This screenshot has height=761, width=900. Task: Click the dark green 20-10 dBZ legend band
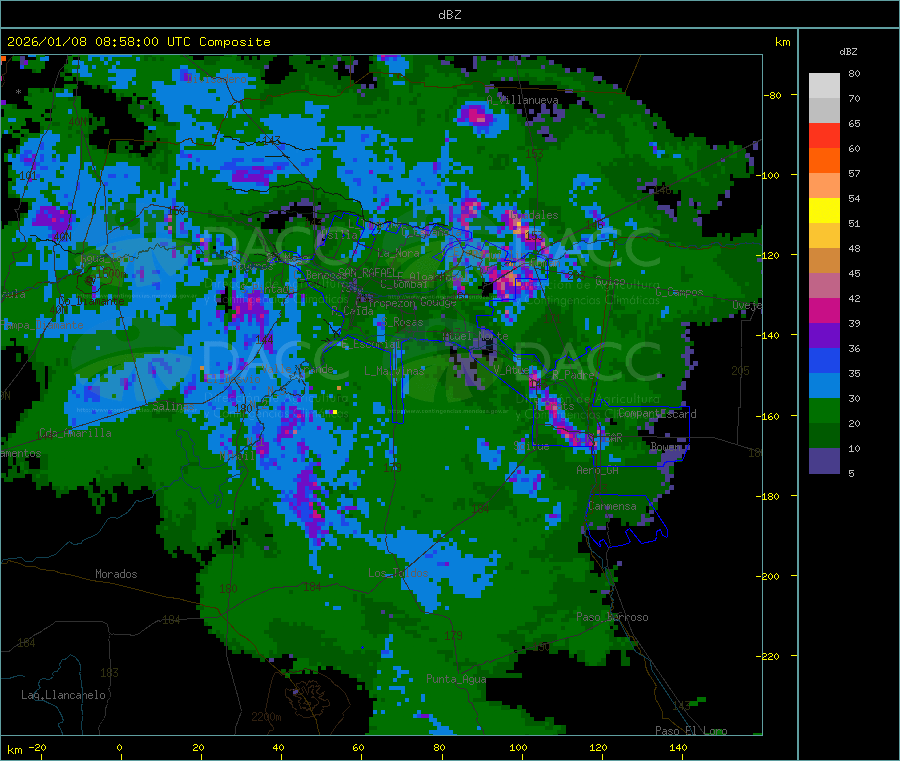(x=824, y=436)
